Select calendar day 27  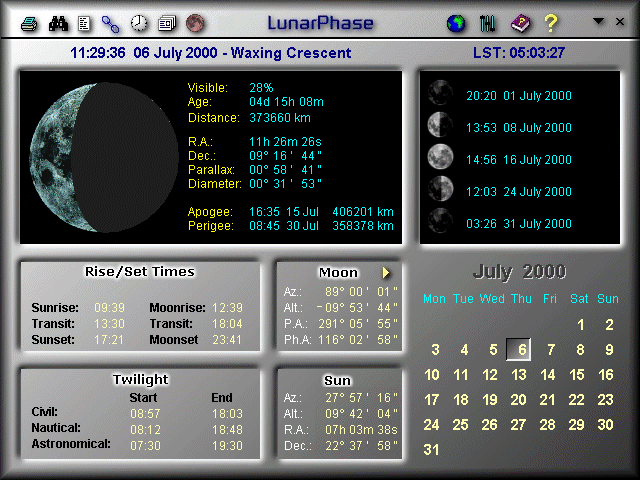coord(518,425)
